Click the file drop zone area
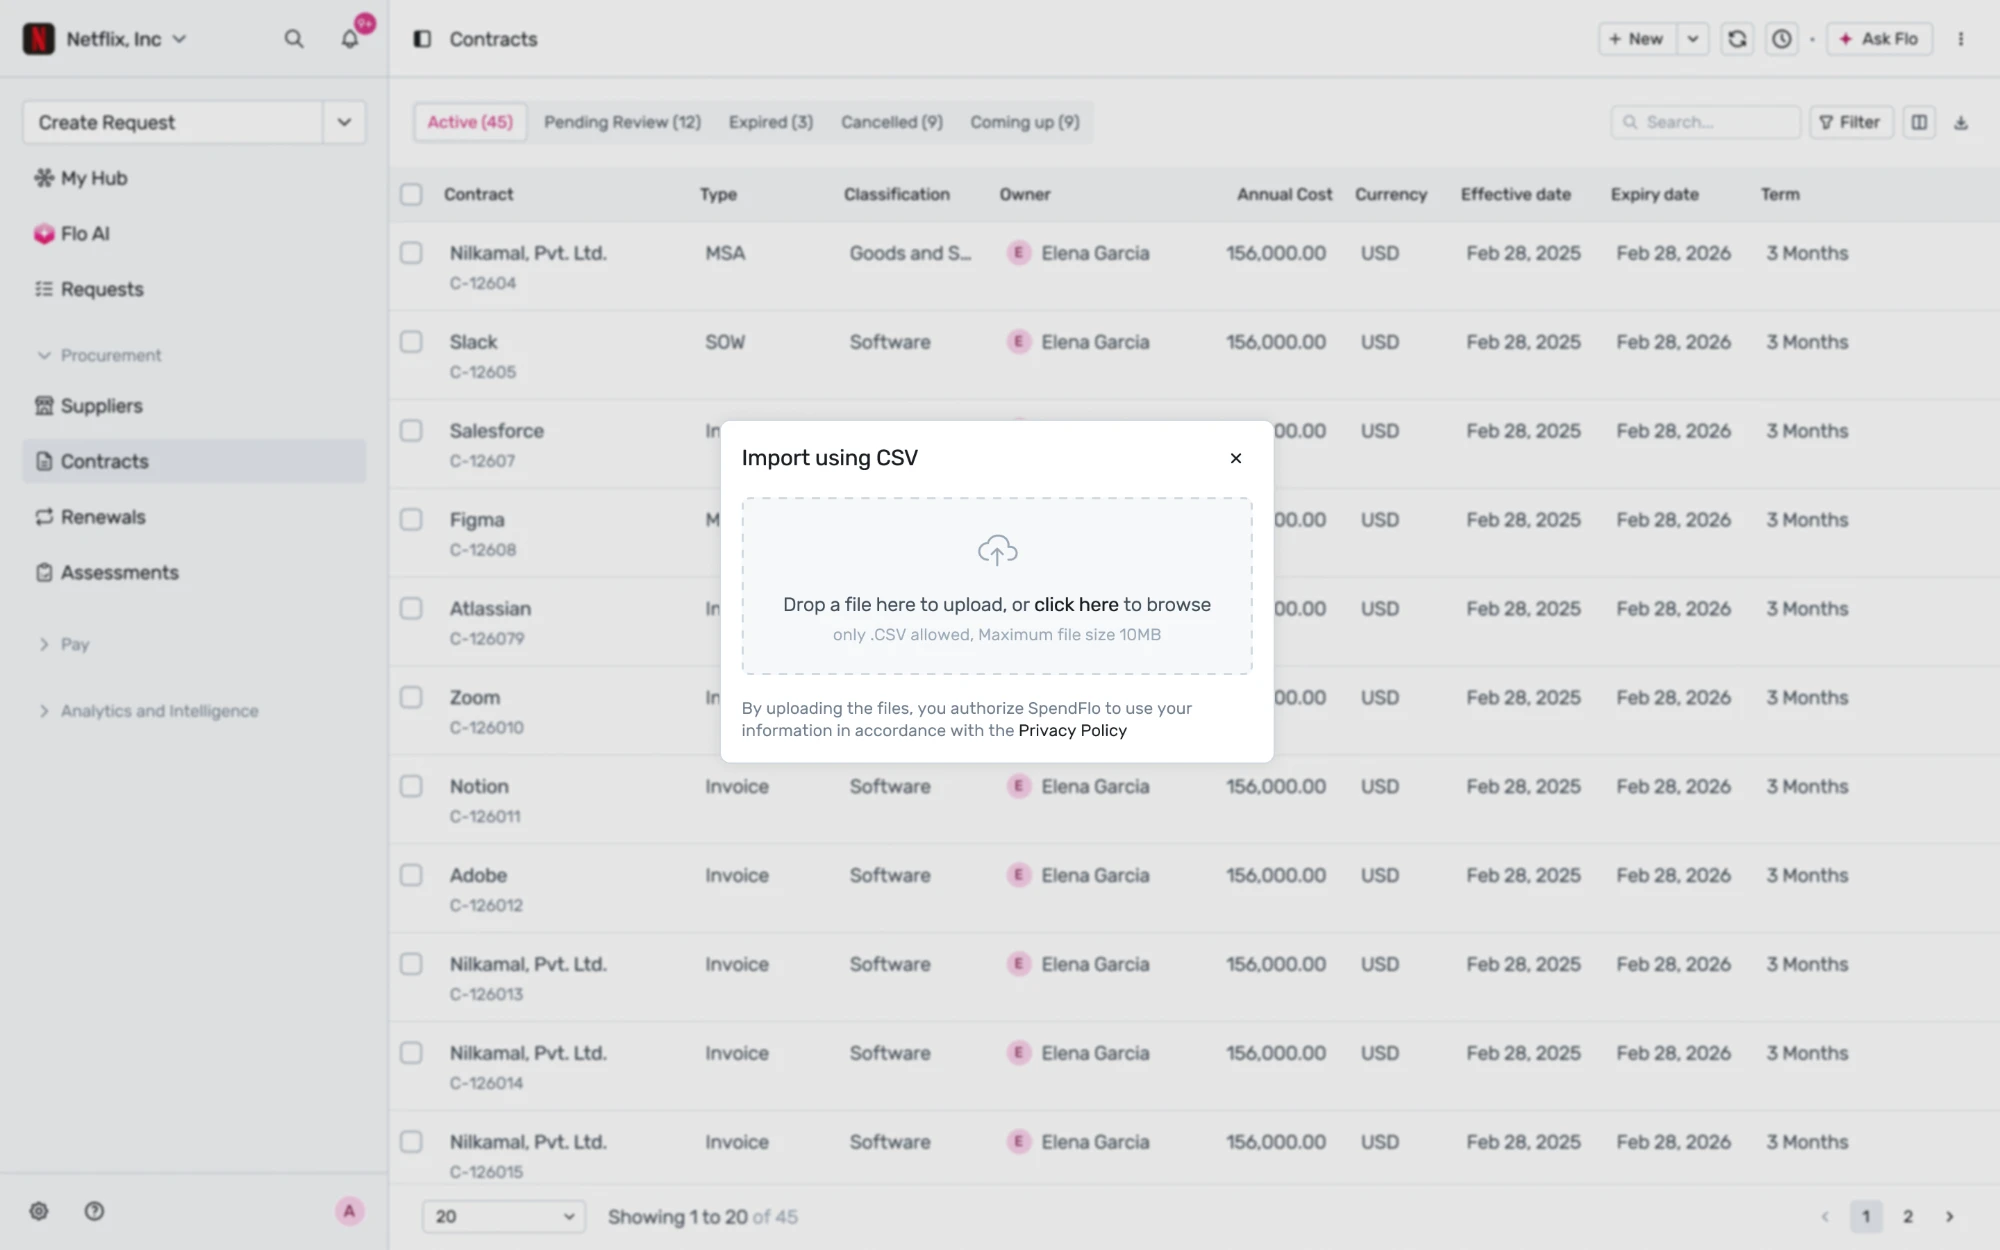Viewport: 2000px width, 1250px height. click(x=997, y=586)
